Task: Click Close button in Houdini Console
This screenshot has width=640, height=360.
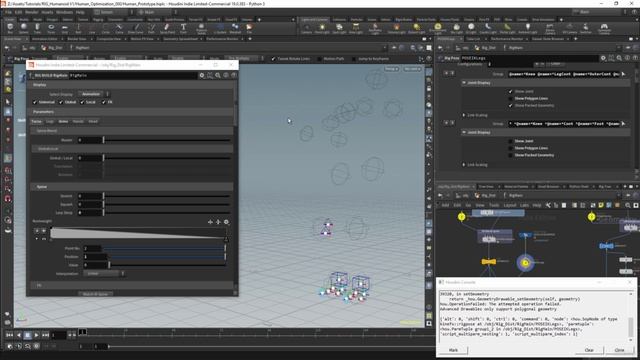Action: tap(619, 350)
